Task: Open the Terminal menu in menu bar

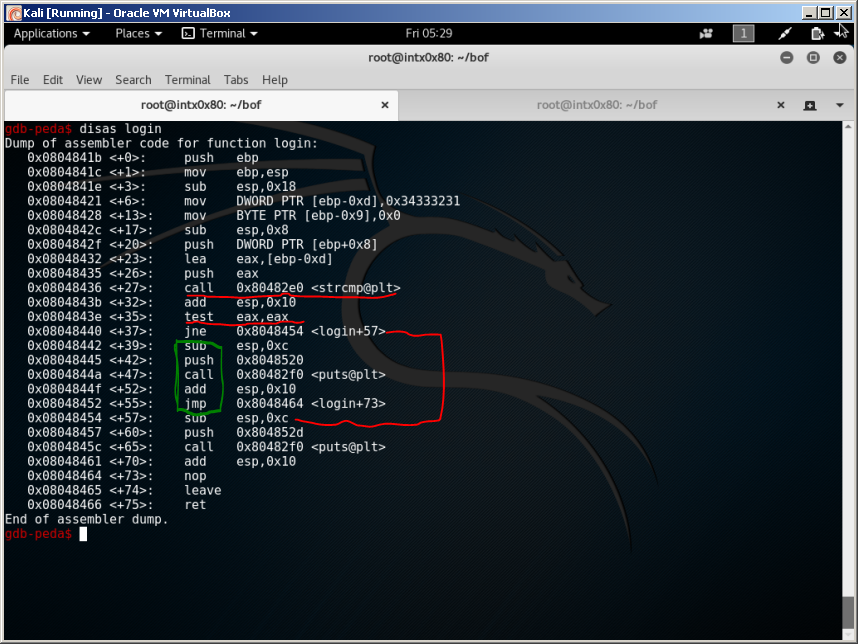Action: (188, 80)
